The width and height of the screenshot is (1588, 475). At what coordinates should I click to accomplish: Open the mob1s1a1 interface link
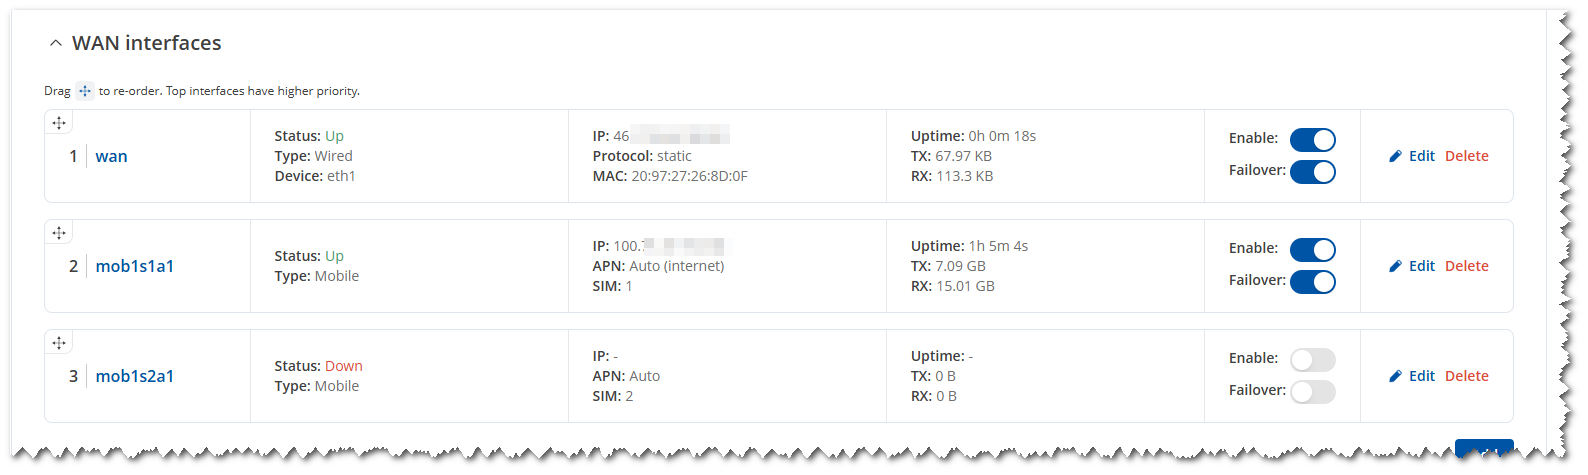[x=135, y=266]
